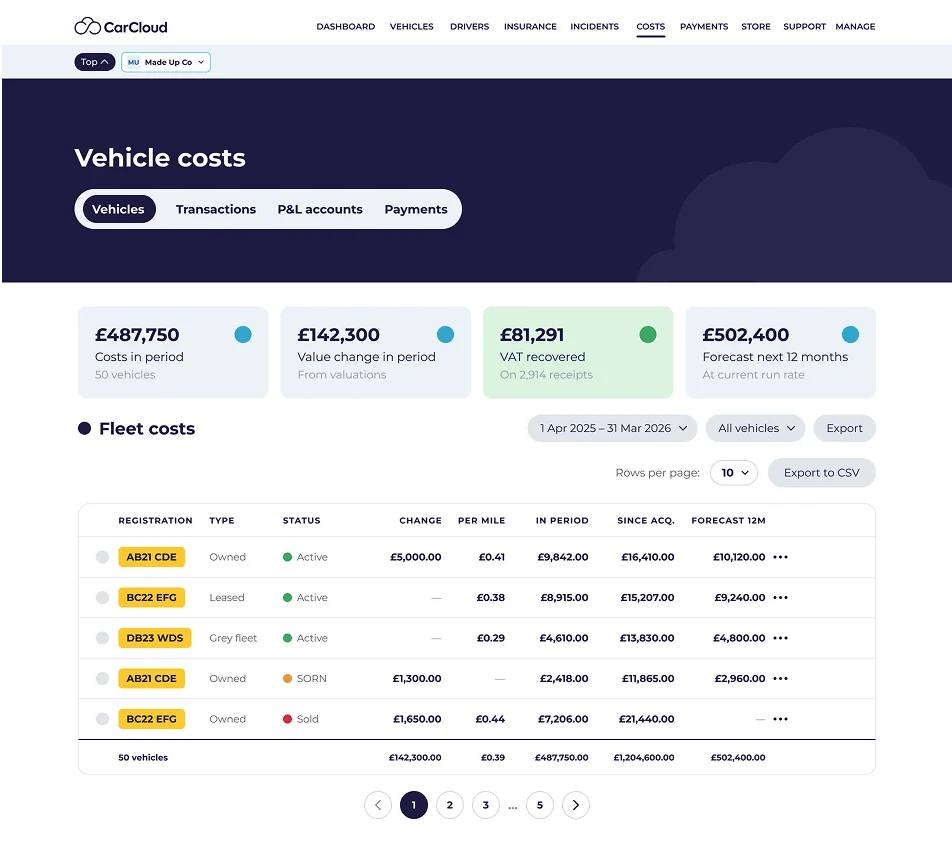Go to next page arrow
This screenshot has height=859, width=952.
576,805
